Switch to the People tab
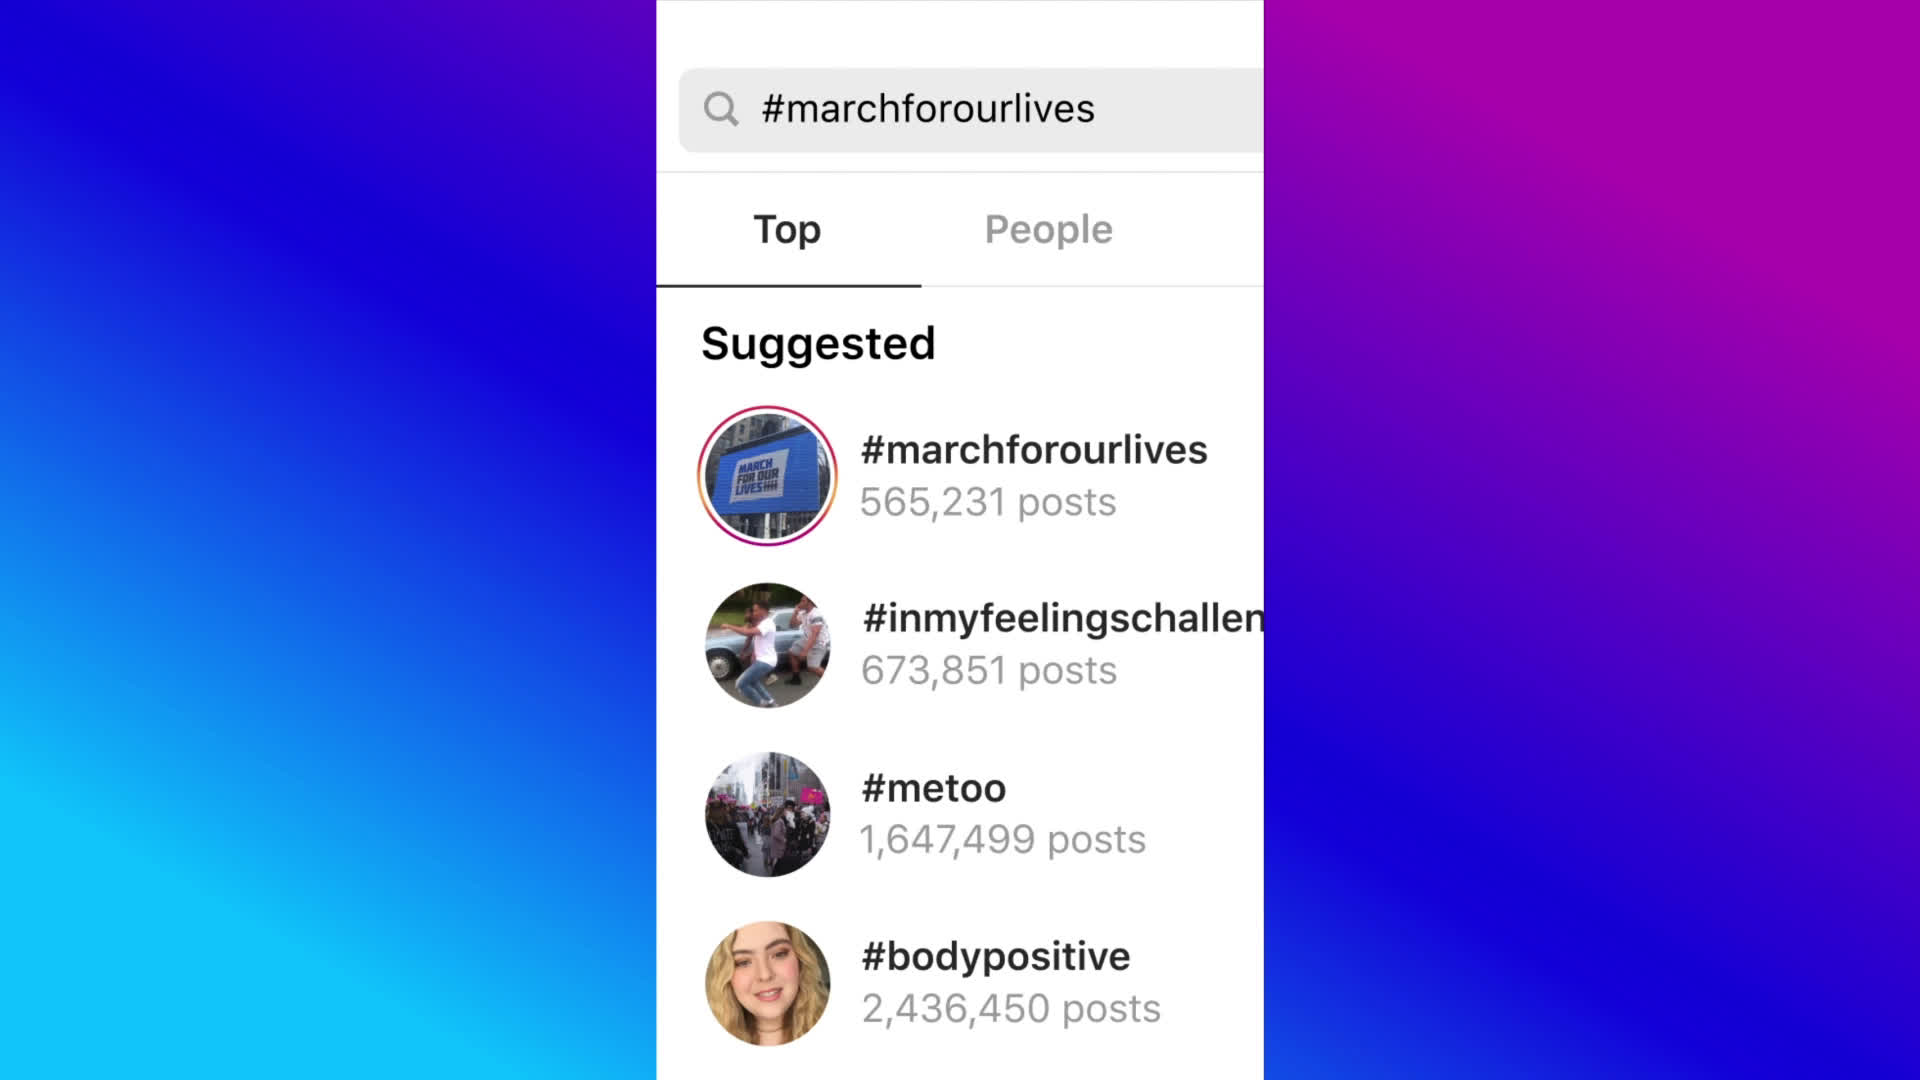Screen dimensions: 1920x1080 [1048, 230]
